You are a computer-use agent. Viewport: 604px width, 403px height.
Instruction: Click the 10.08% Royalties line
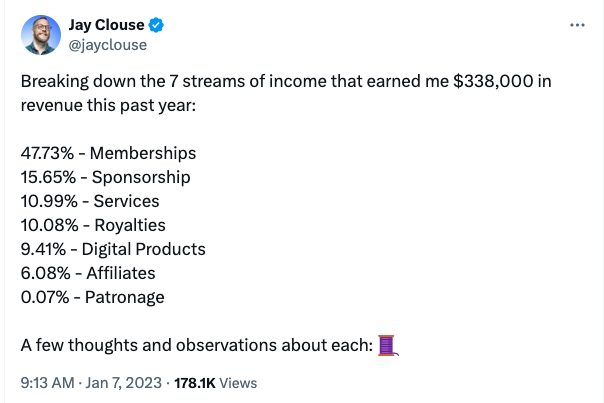(93, 225)
